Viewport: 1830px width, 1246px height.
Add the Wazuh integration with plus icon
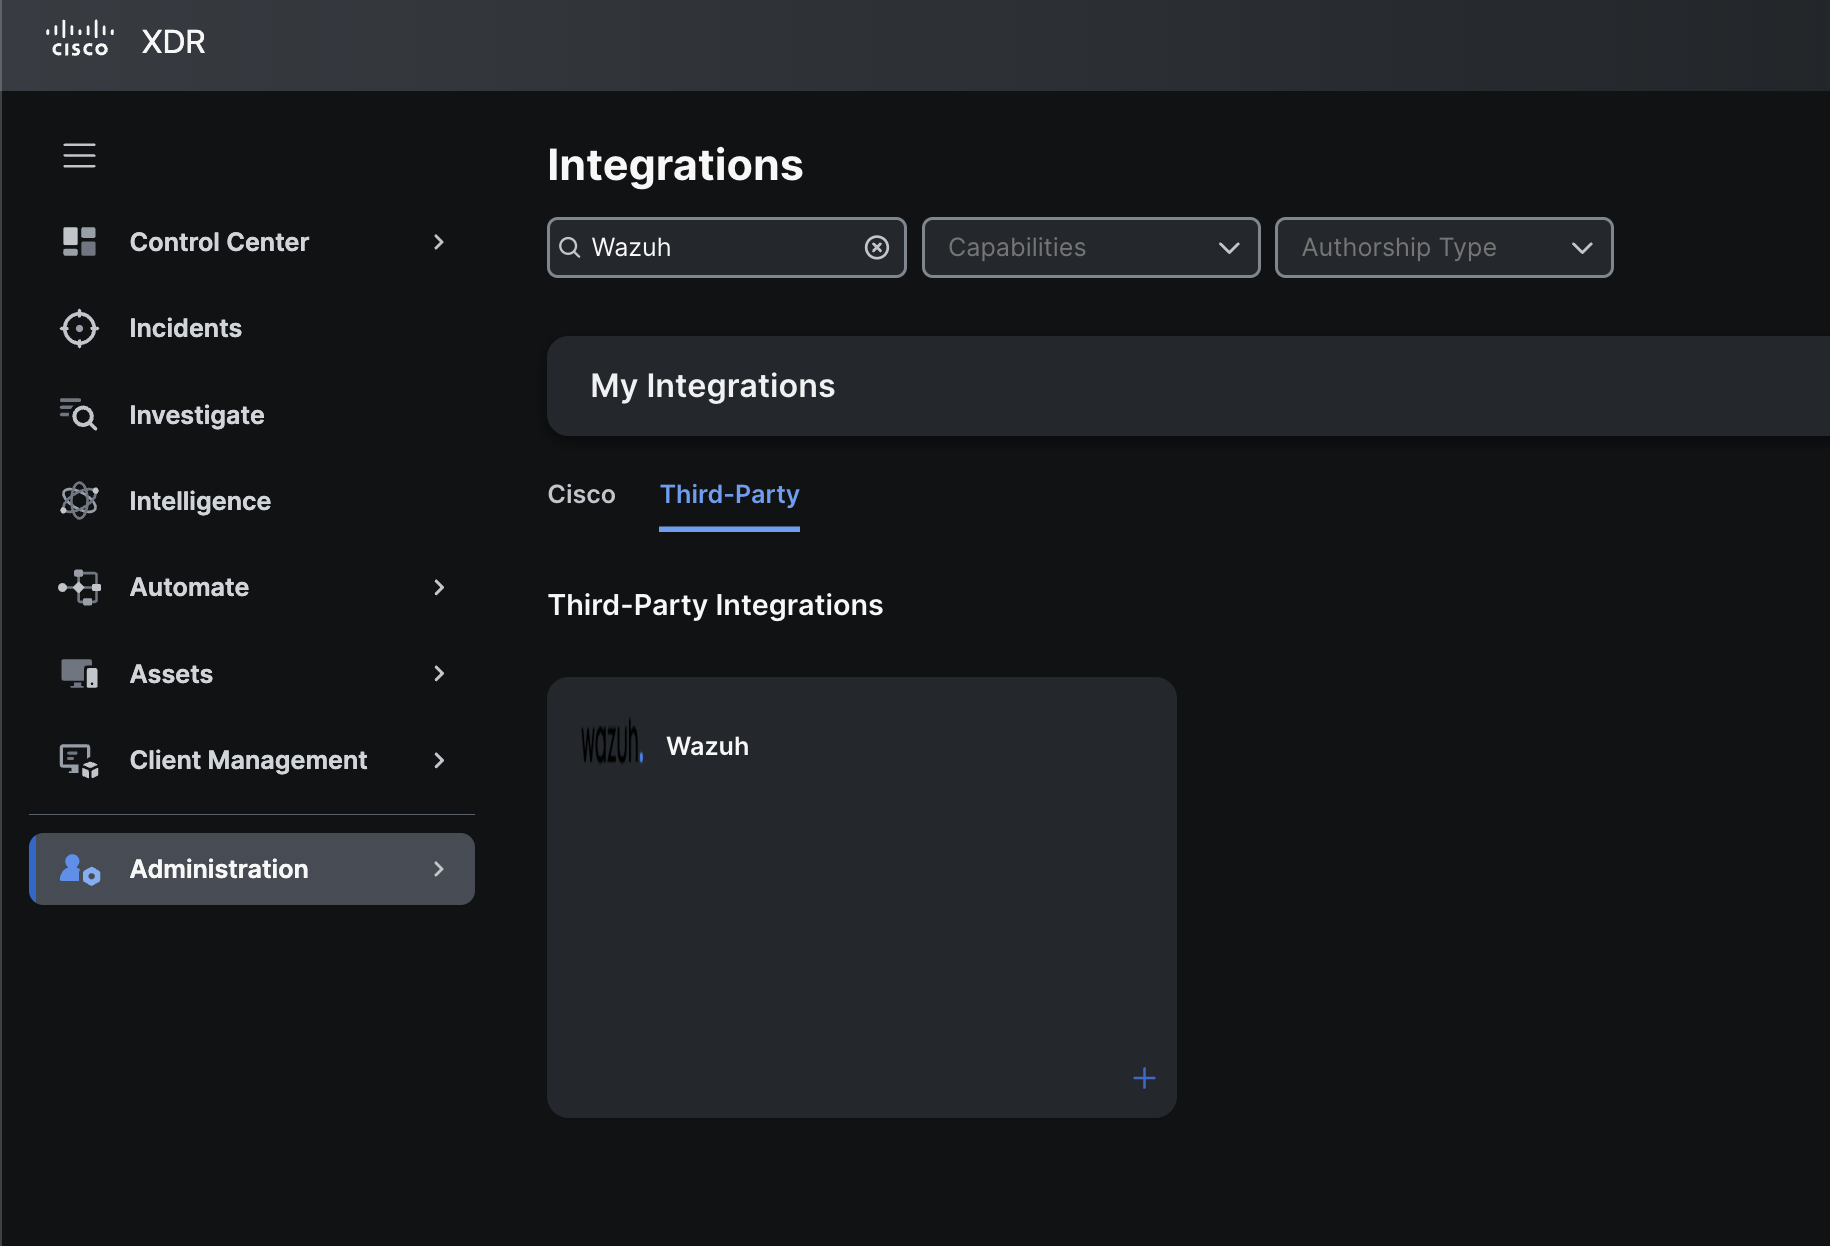[1144, 1078]
